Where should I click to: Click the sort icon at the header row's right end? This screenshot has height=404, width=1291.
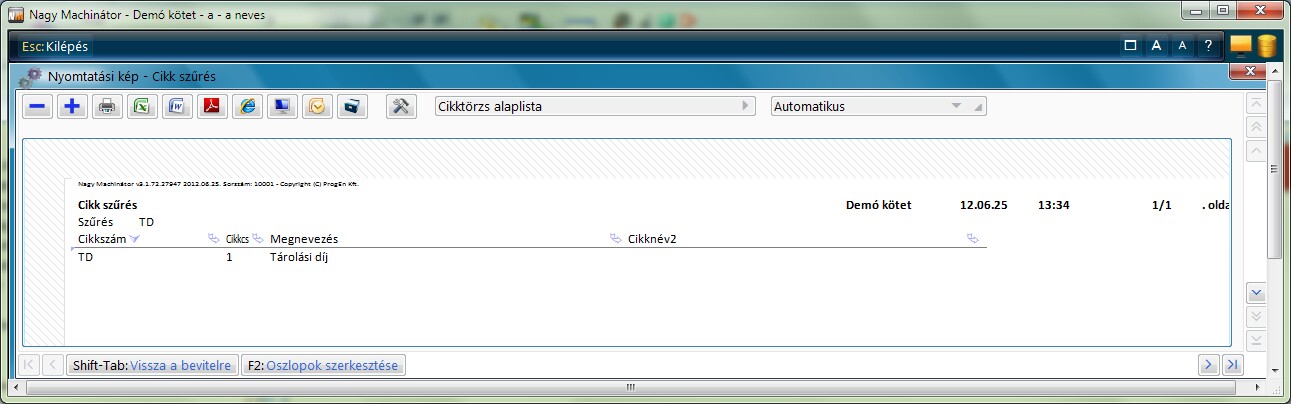click(973, 239)
